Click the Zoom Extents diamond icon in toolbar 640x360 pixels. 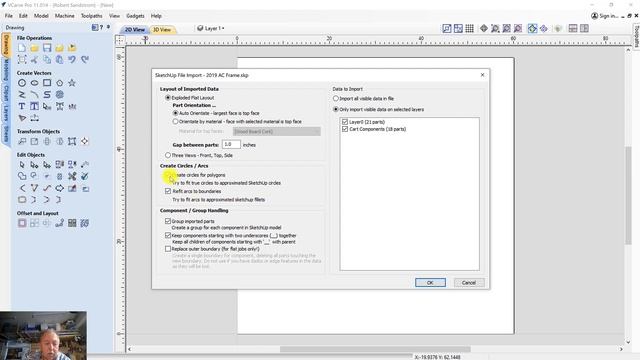coord(484,28)
